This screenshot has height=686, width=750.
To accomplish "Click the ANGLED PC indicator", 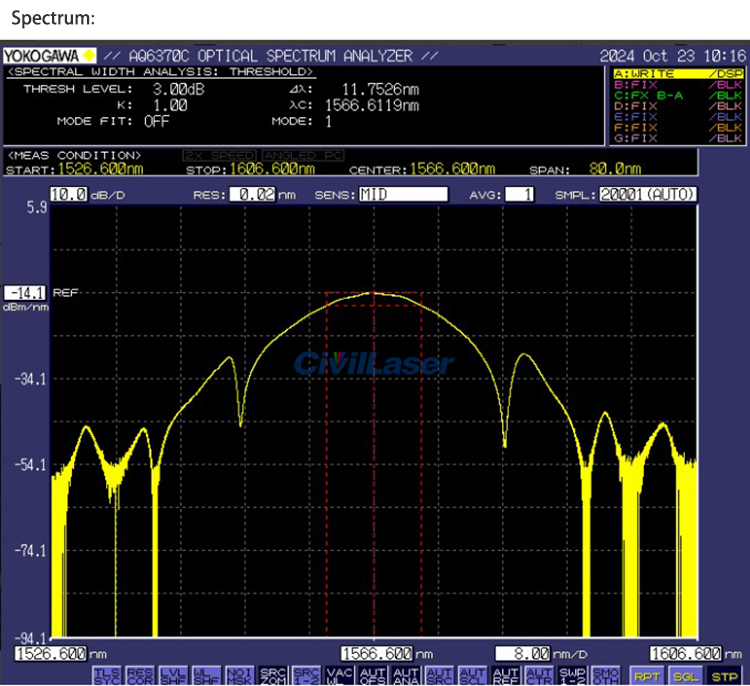I will point(303,155).
